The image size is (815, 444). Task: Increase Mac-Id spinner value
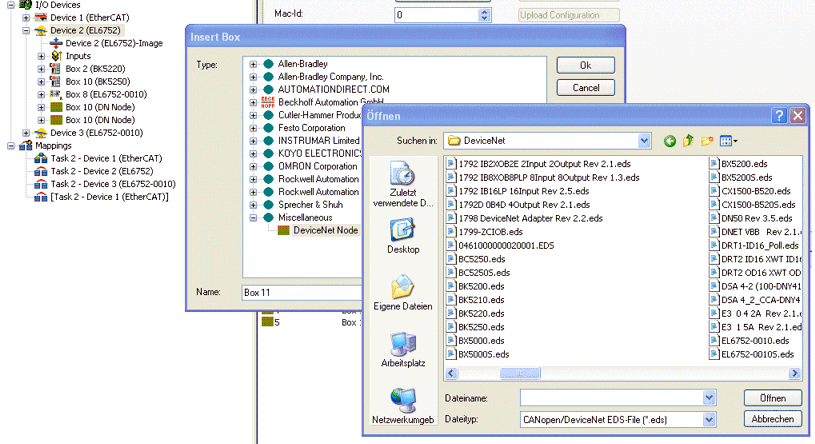click(484, 11)
